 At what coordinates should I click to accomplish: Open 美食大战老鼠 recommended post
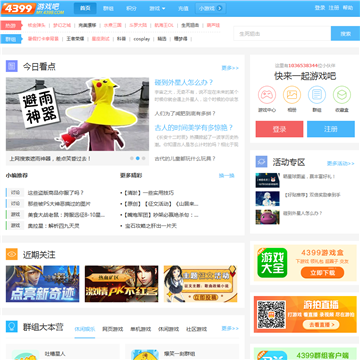(66, 215)
